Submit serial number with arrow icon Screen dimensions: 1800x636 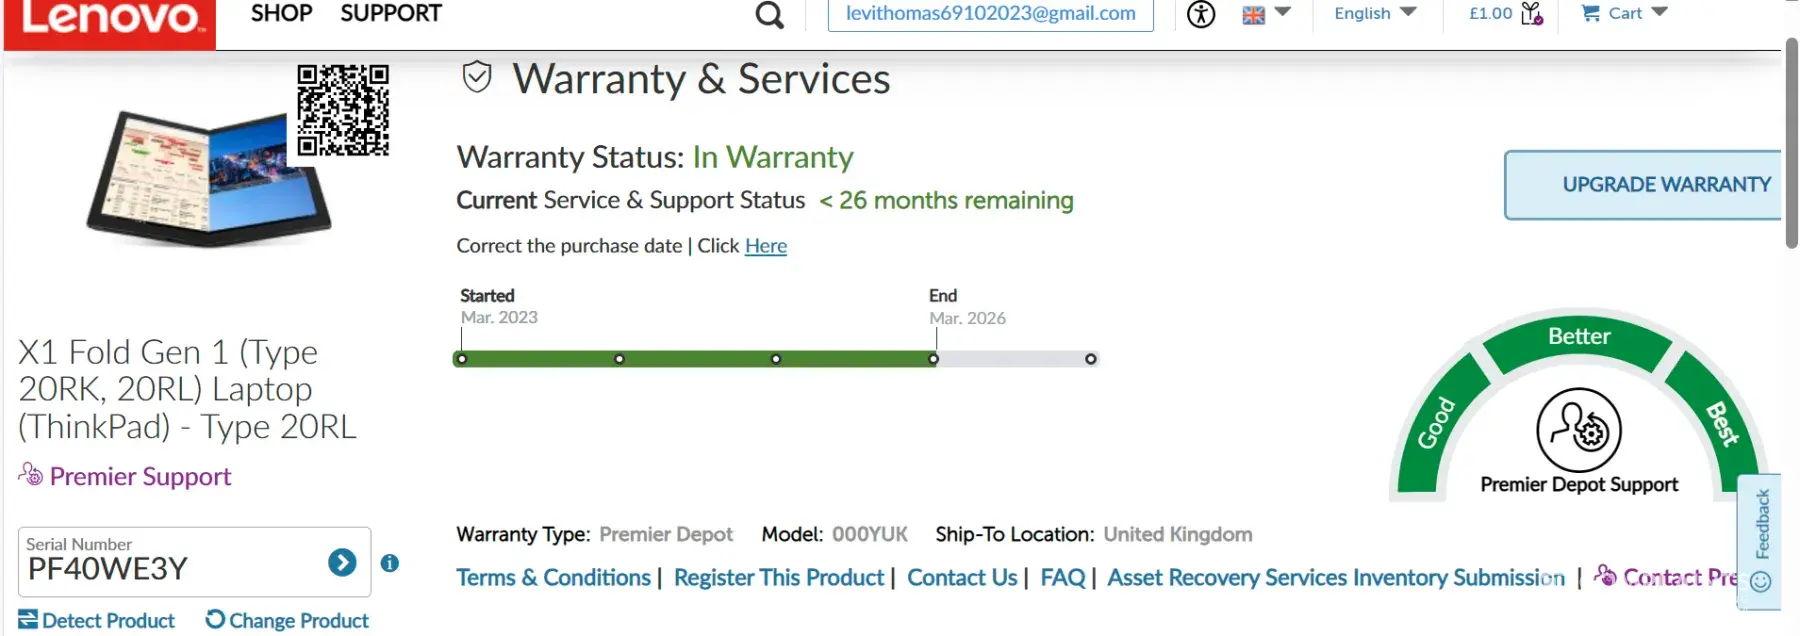point(342,563)
